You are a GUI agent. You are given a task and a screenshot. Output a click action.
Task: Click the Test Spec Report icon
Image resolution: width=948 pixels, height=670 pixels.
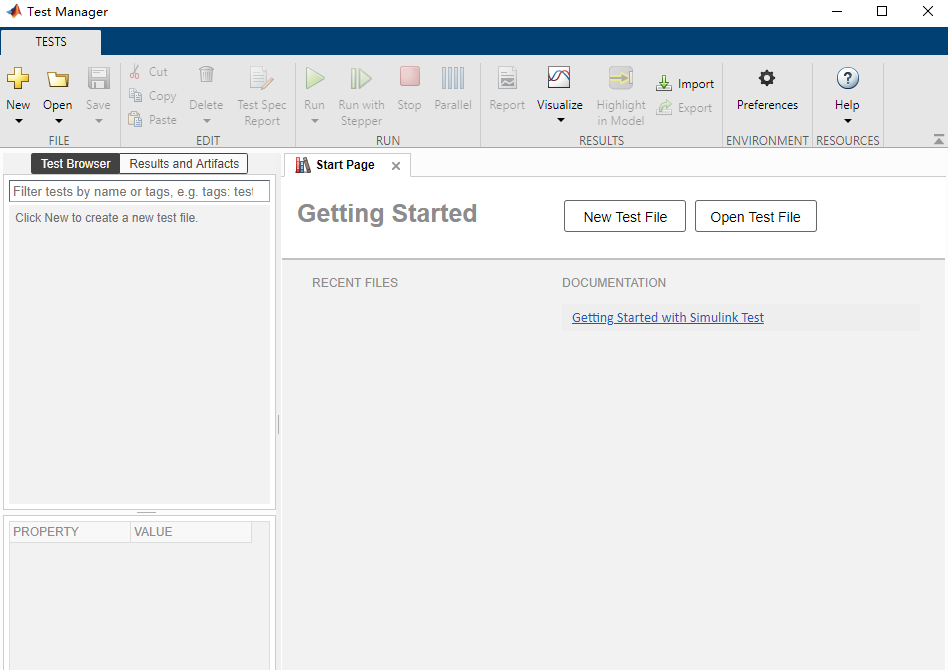point(261,78)
